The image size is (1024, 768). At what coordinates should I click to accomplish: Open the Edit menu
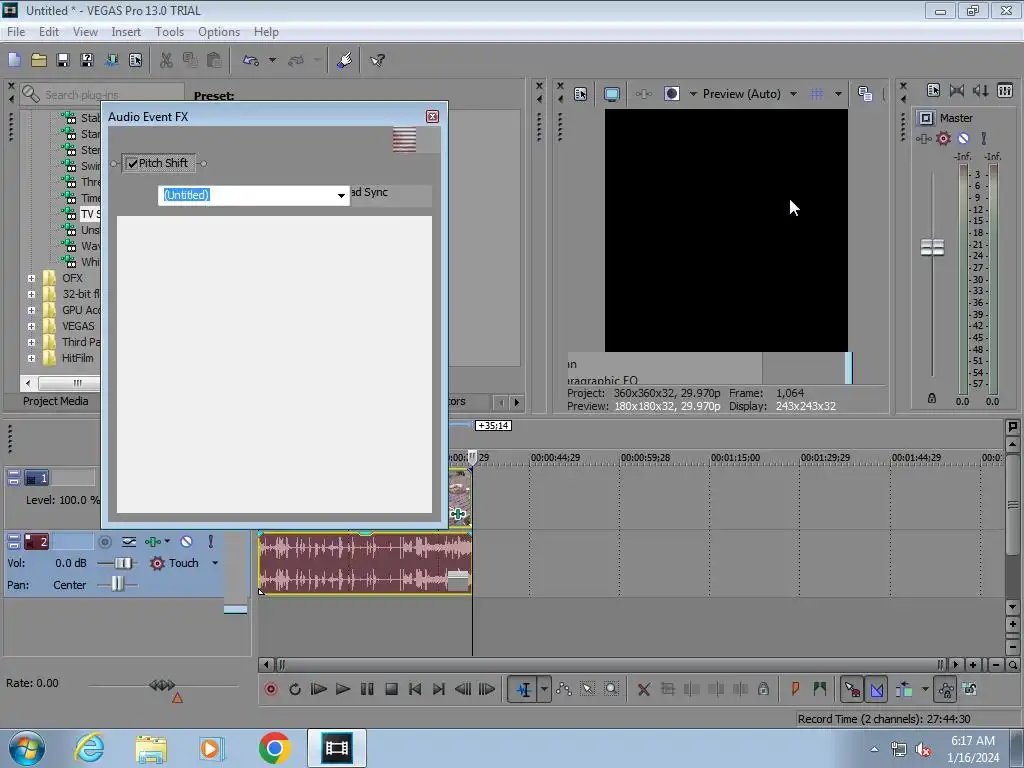point(48,31)
